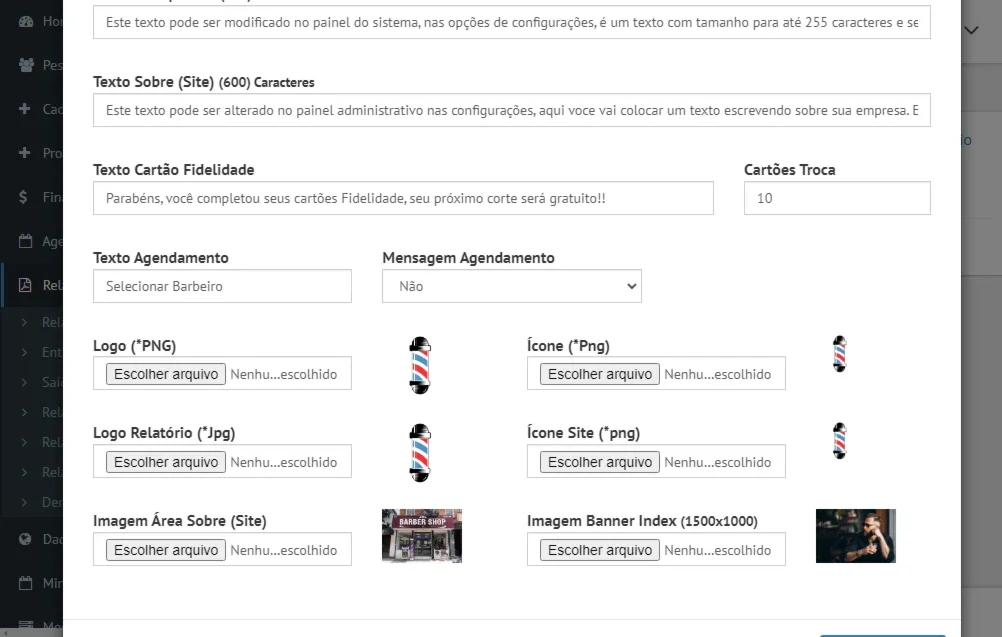1002x637 pixels.
Task: Click the sidebar globe icon
Action: [26, 539]
